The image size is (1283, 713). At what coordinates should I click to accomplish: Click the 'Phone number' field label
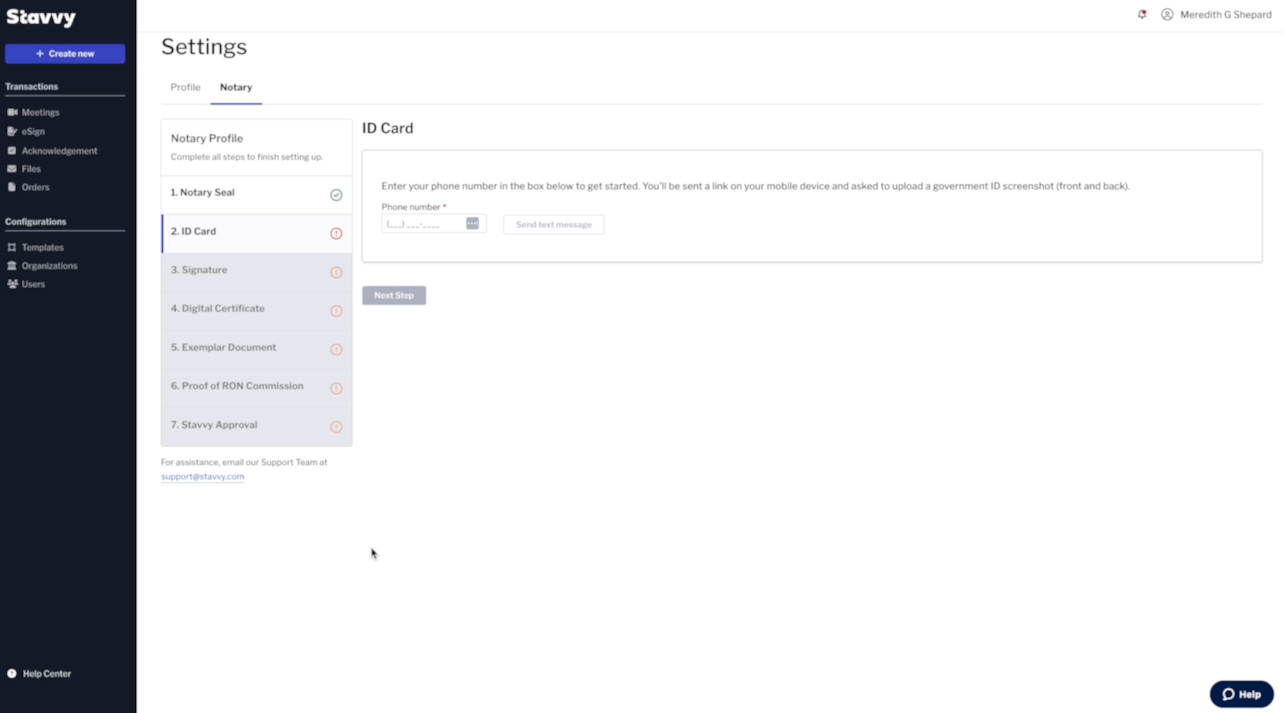pyautogui.click(x=411, y=207)
